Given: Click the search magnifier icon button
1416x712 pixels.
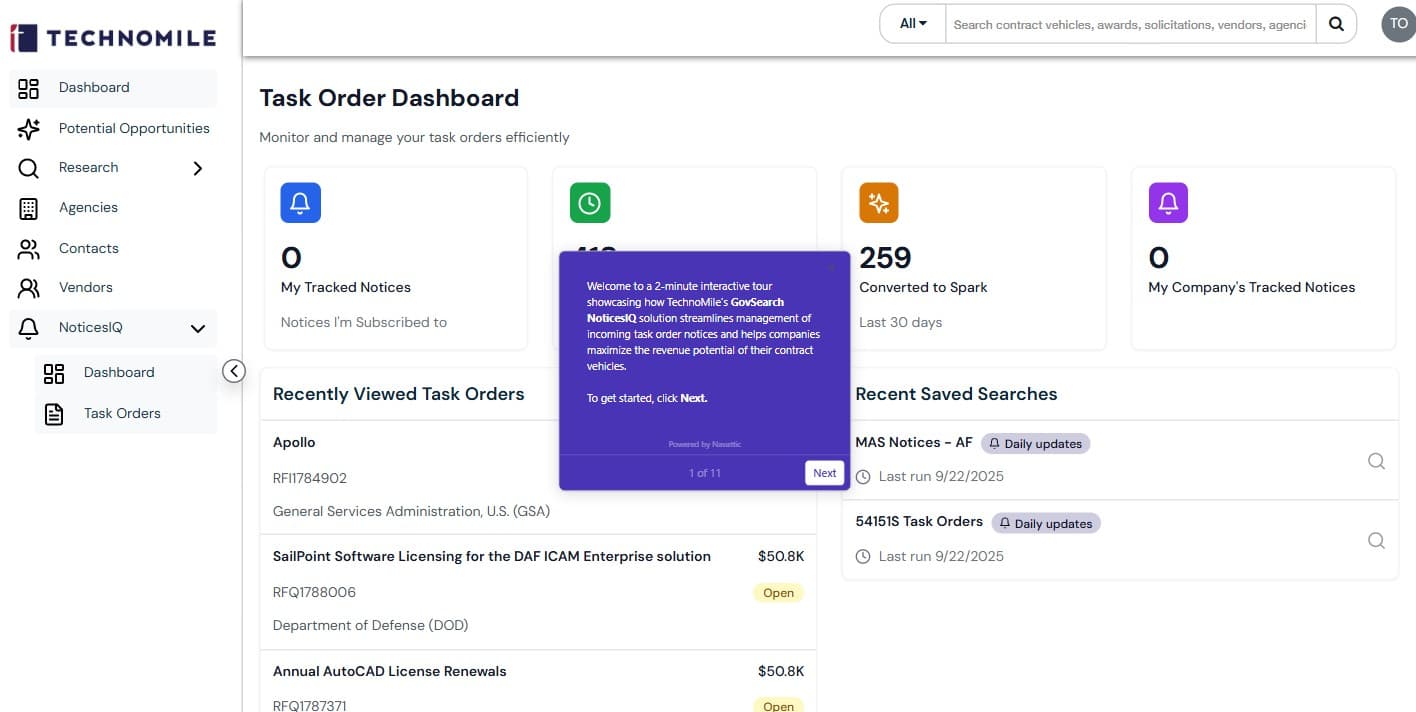Looking at the screenshot, I should (x=1336, y=24).
